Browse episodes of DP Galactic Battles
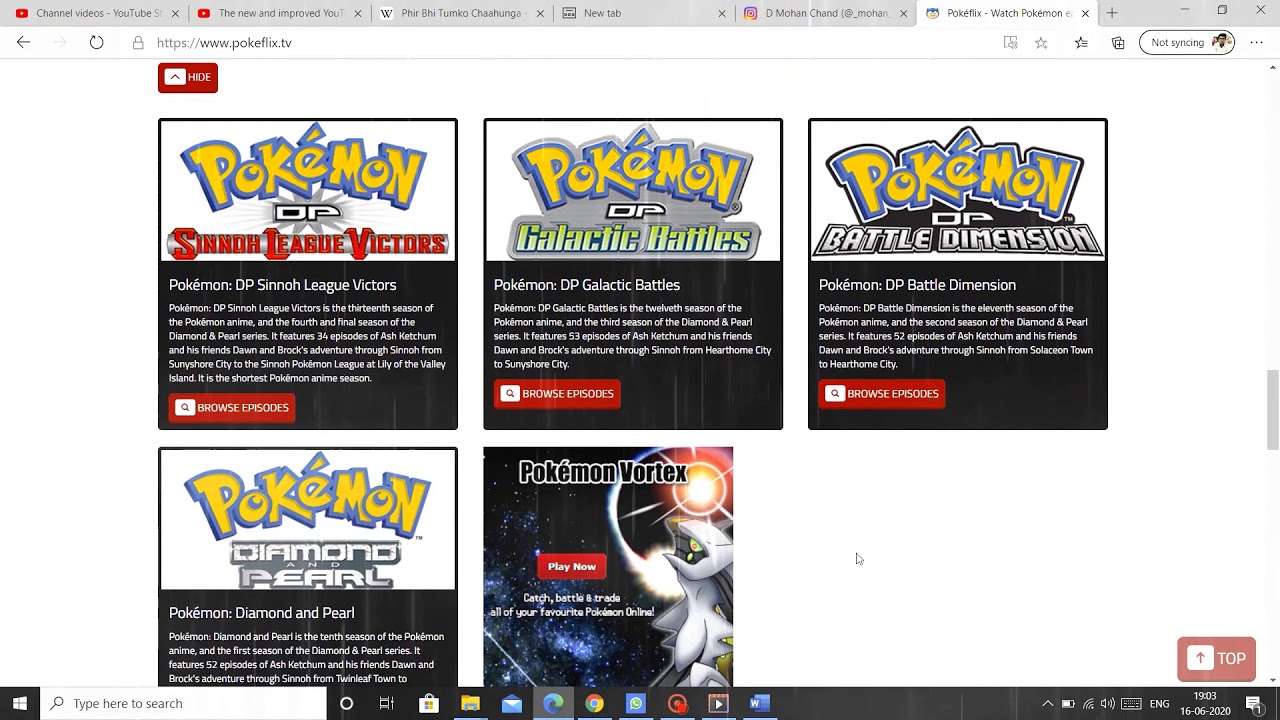This screenshot has width=1280, height=720. tap(557, 394)
